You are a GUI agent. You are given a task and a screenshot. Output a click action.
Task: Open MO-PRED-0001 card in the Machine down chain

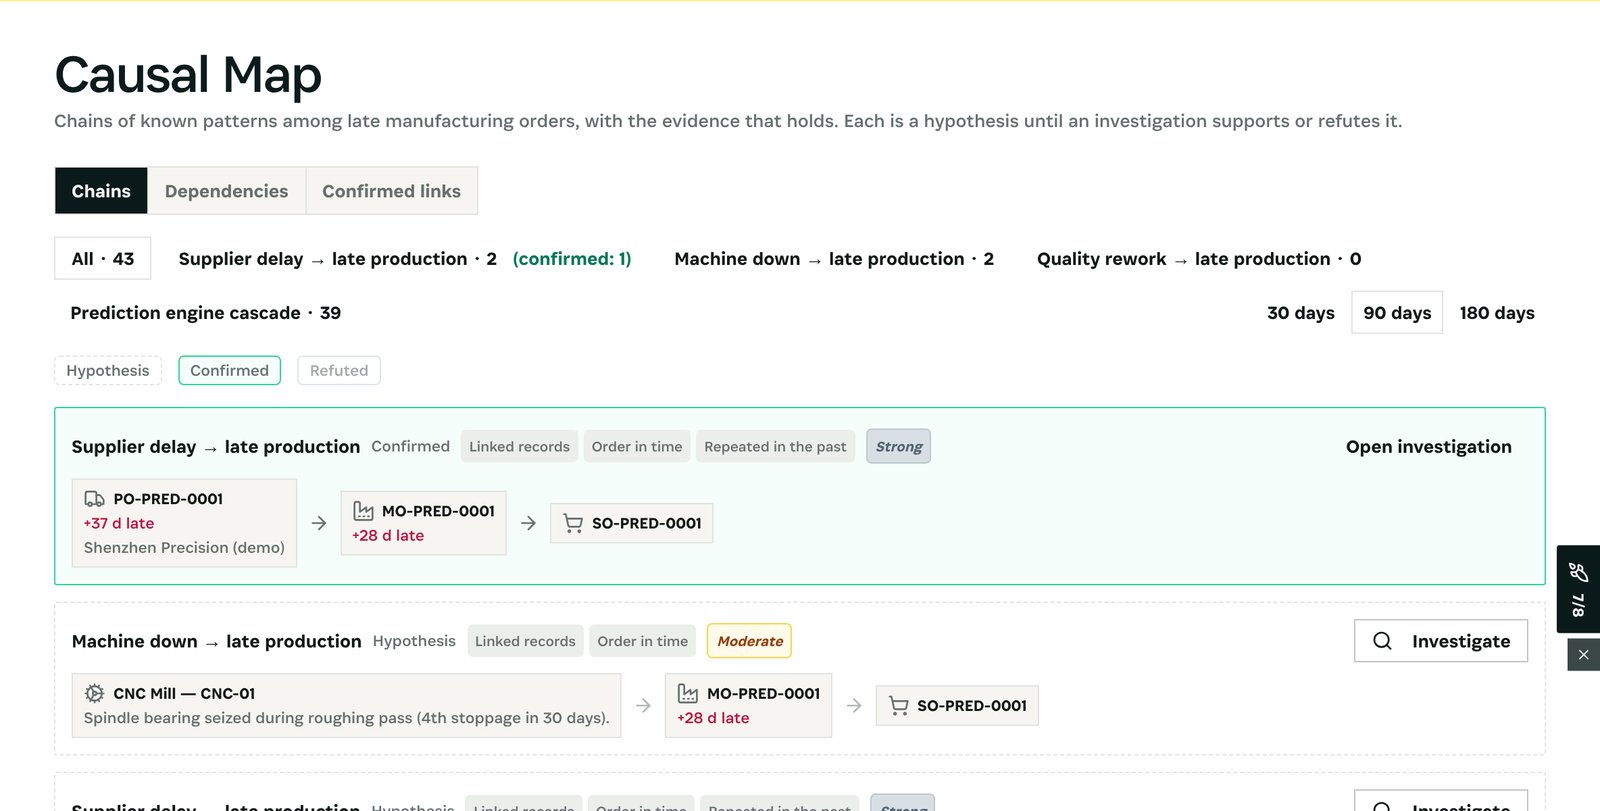[749, 706]
